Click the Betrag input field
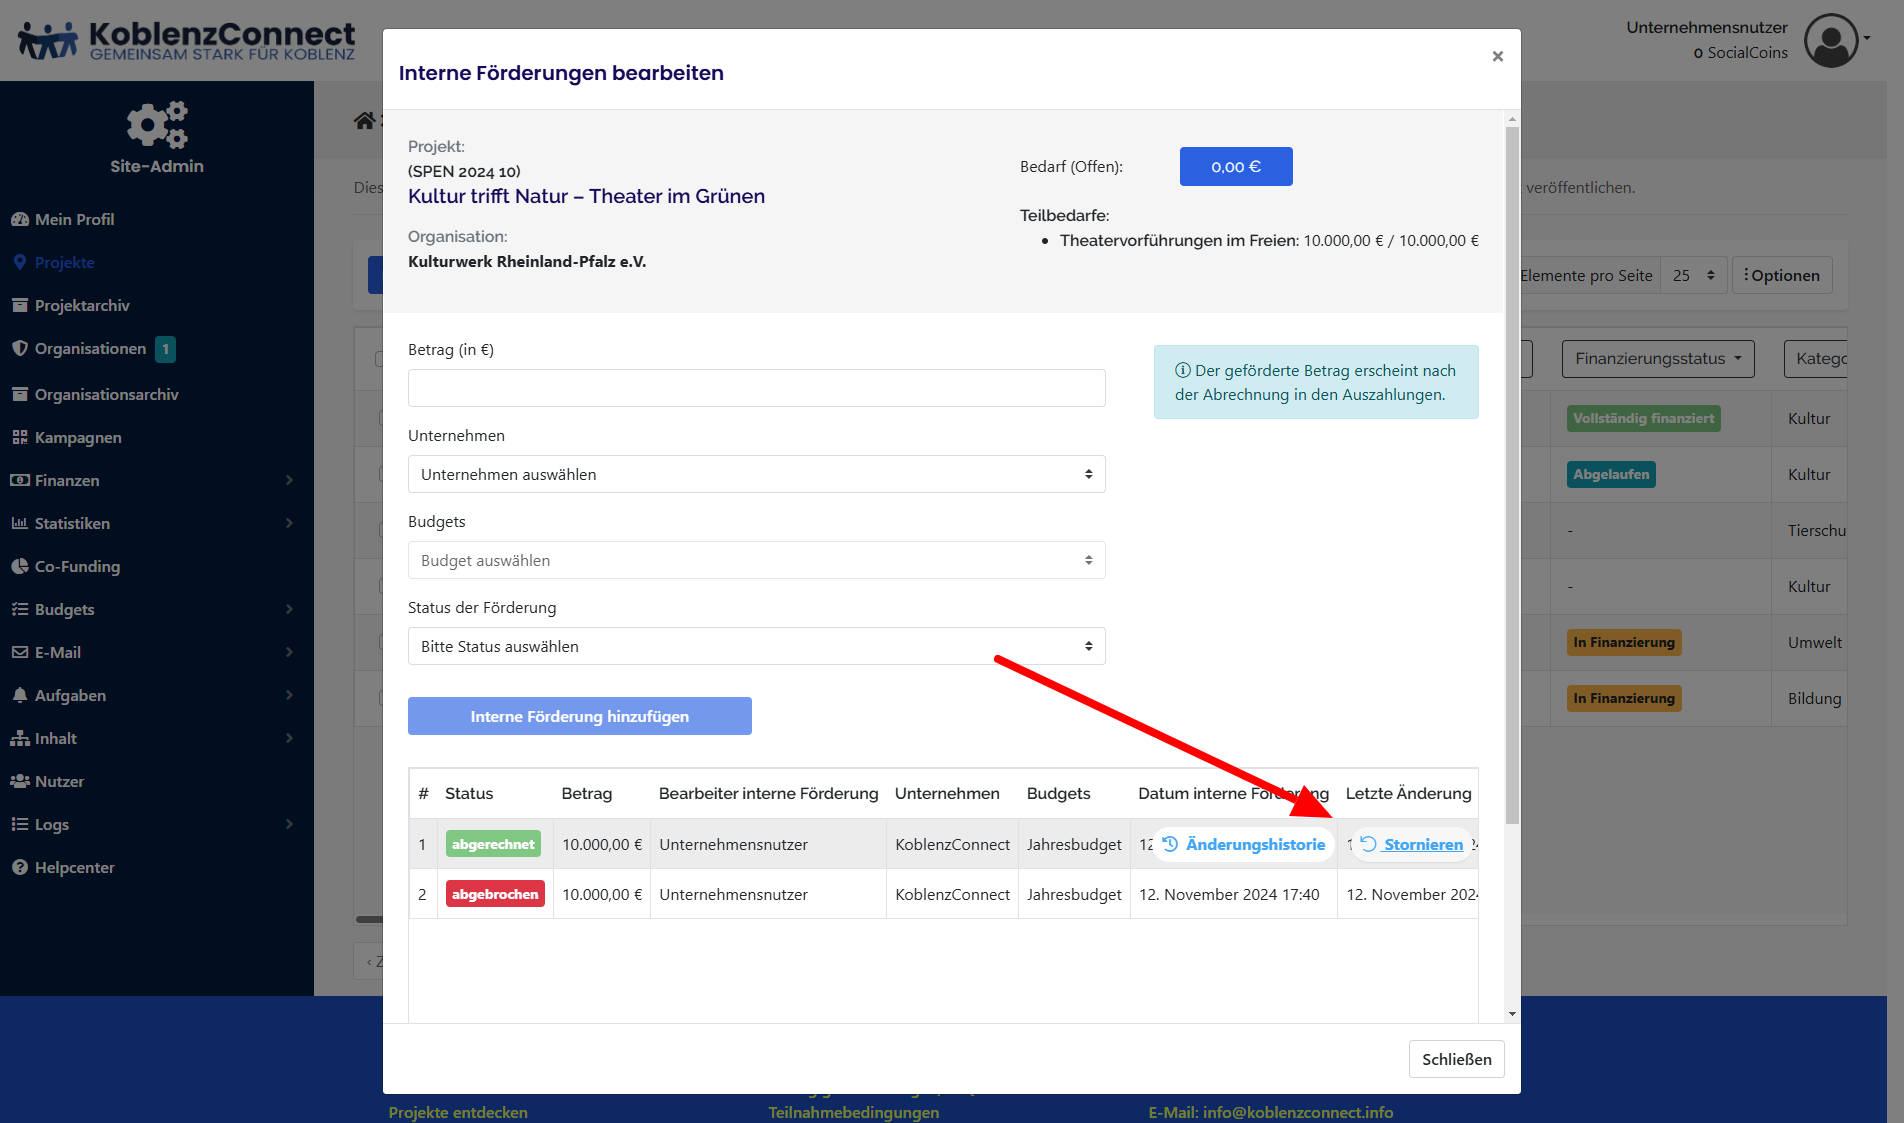The height and width of the screenshot is (1123, 1904). pos(756,388)
